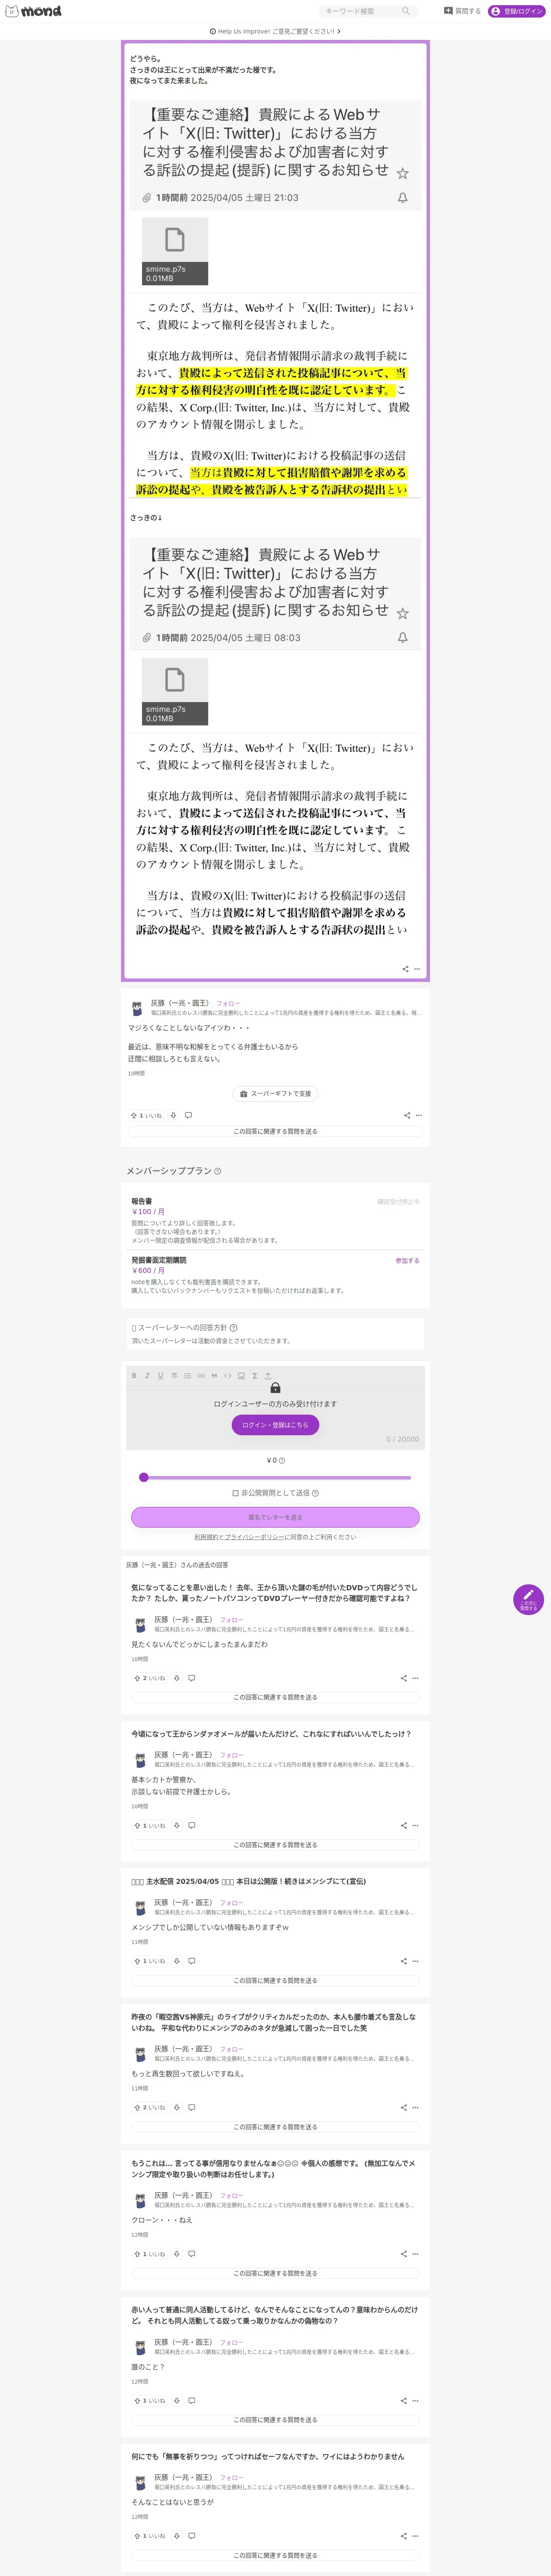Click the floating purple ask-question pencil button
This screenshot has width=551, height=2576.
(528, 1599)
